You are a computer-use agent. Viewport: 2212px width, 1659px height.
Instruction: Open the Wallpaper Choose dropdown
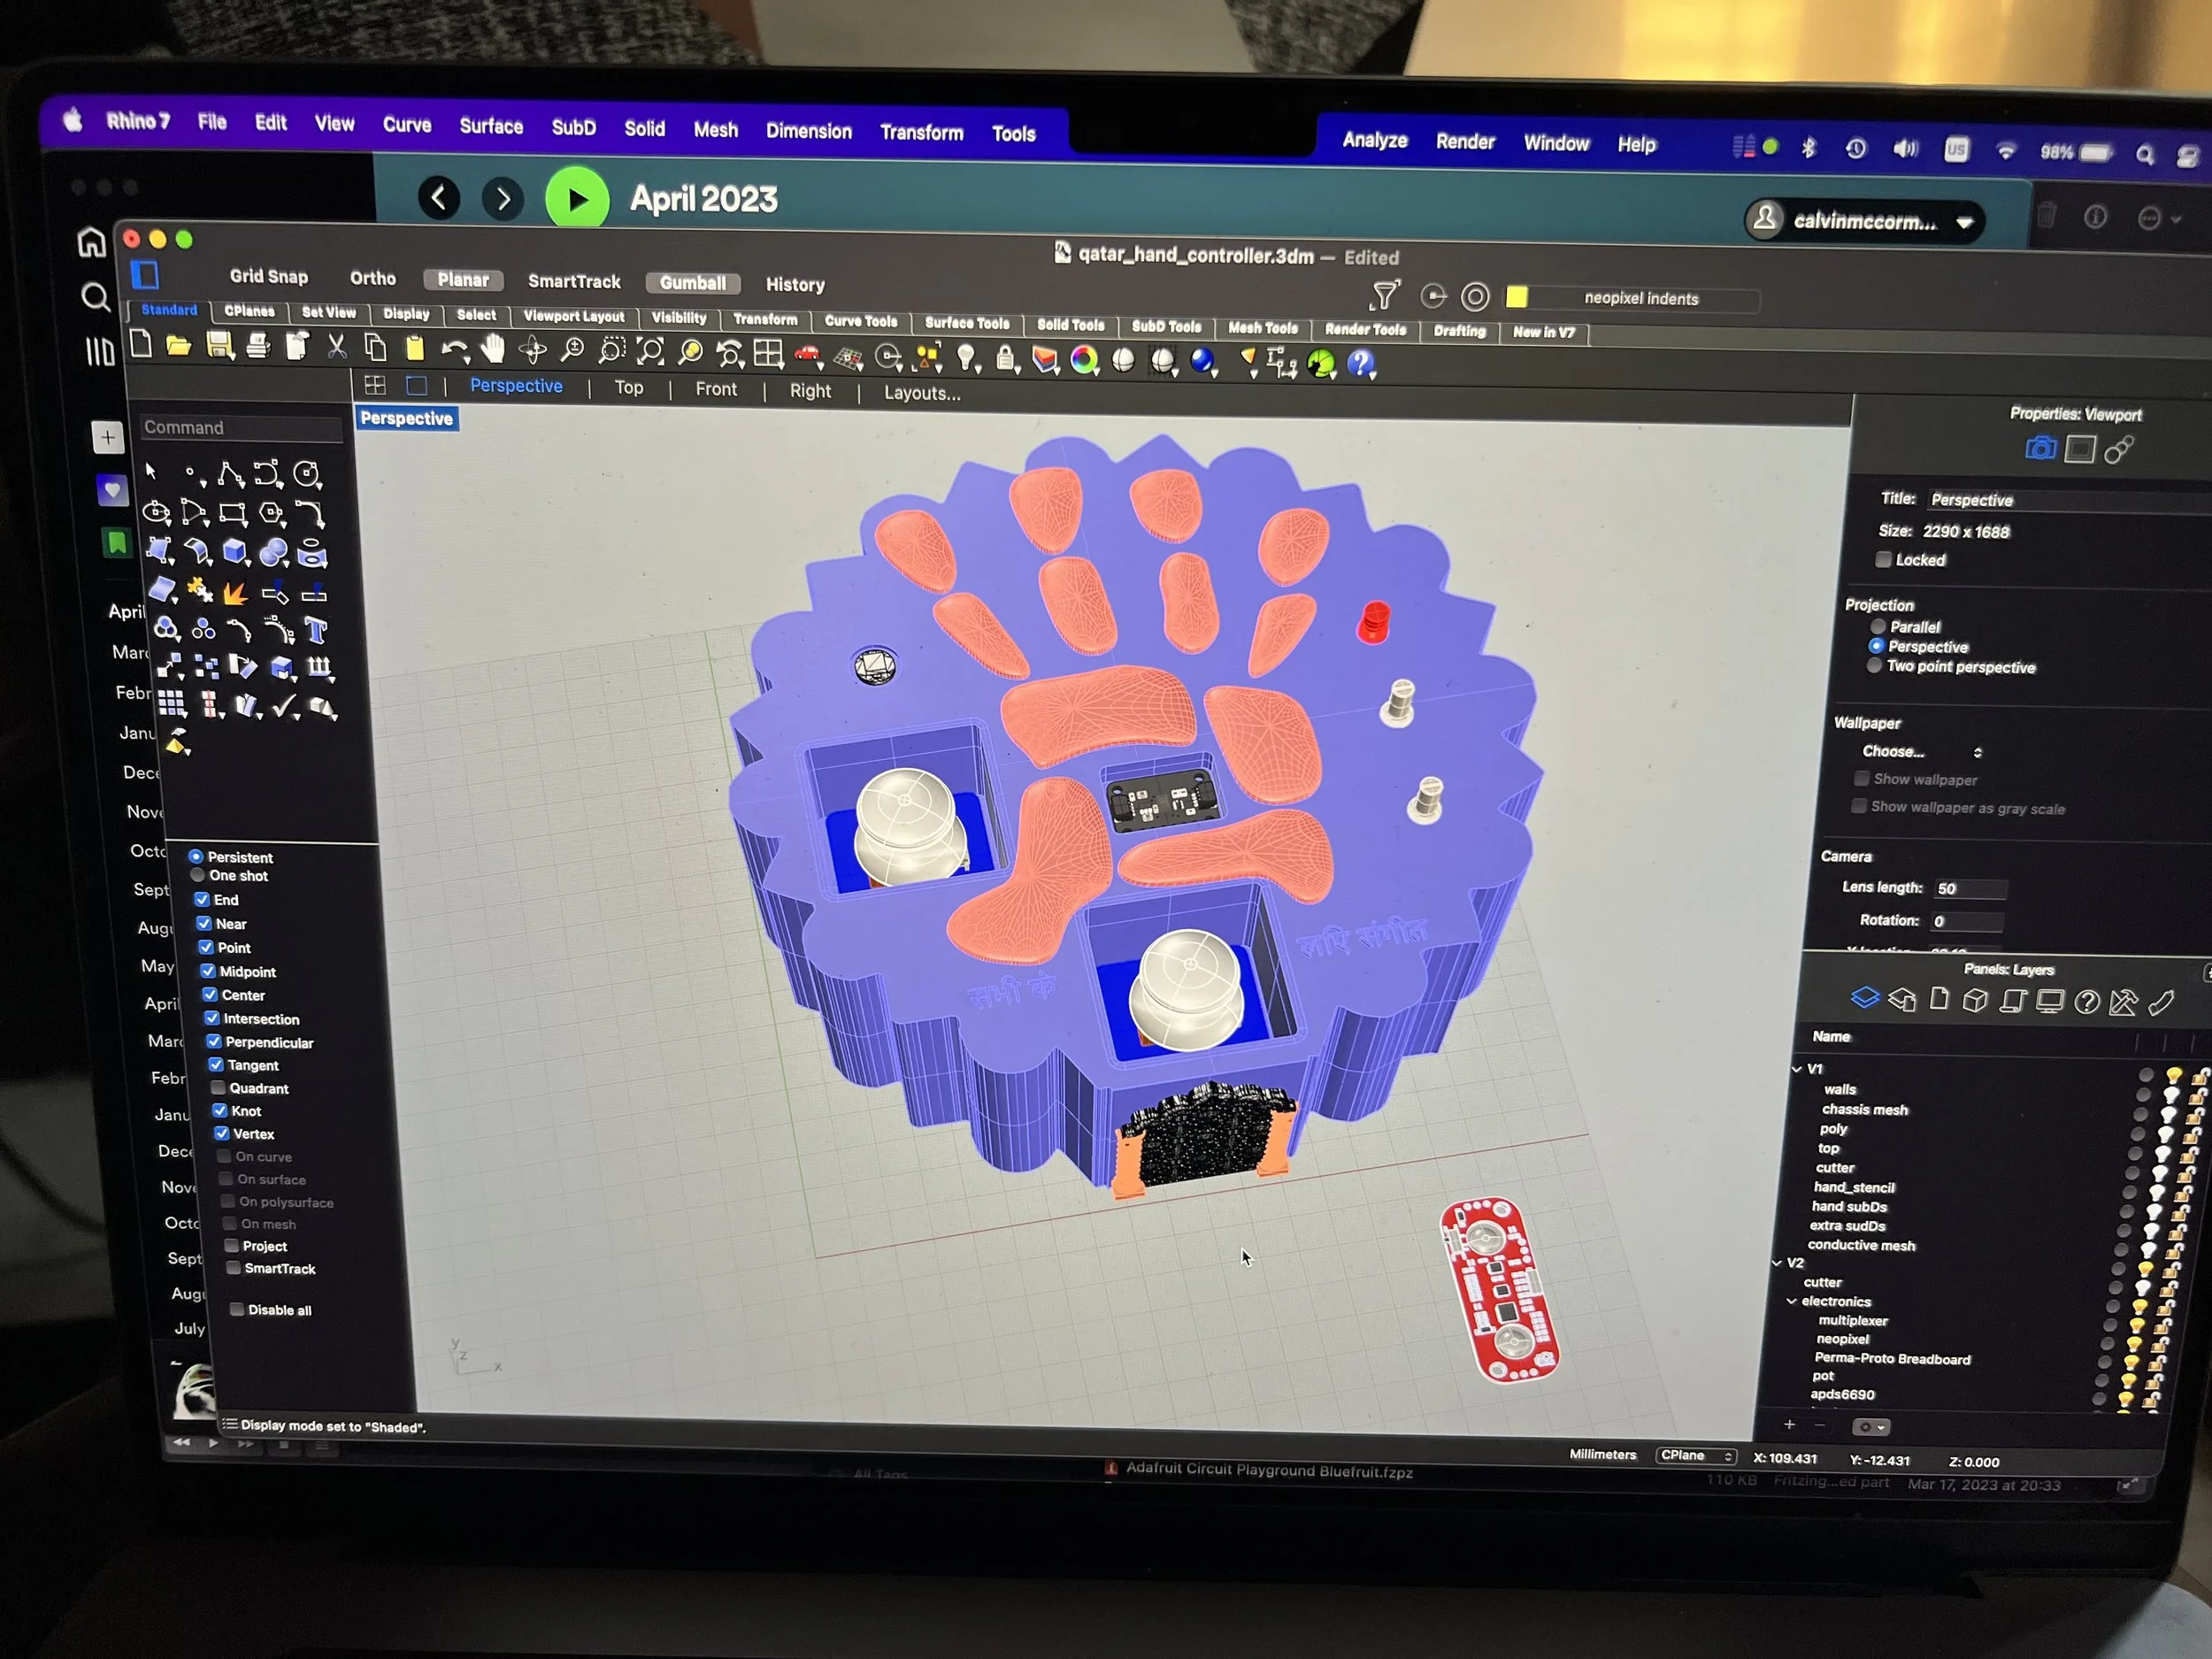1920,752
